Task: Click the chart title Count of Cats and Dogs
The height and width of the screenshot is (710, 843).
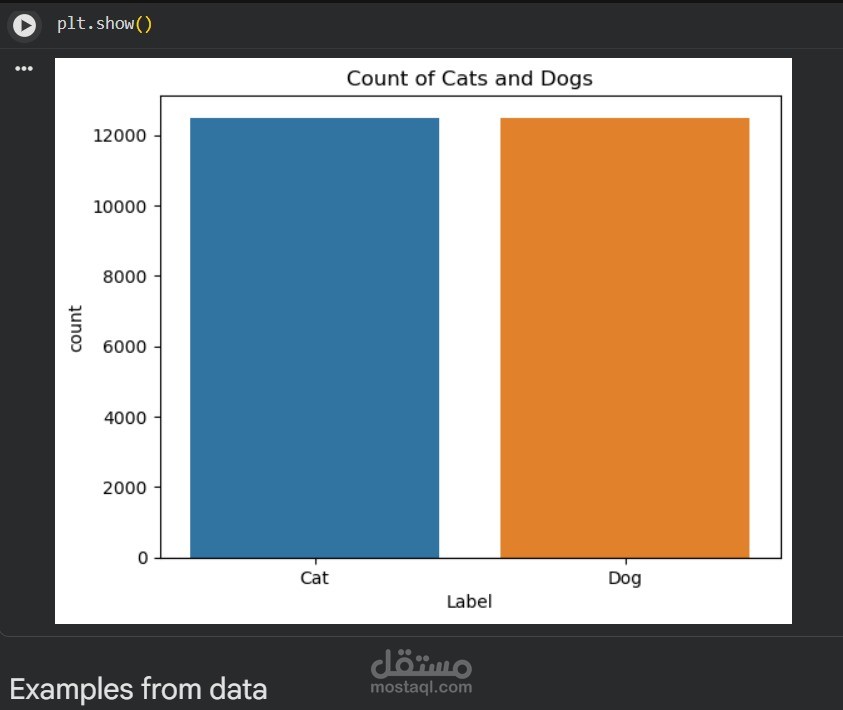Action: pos(469,79)
